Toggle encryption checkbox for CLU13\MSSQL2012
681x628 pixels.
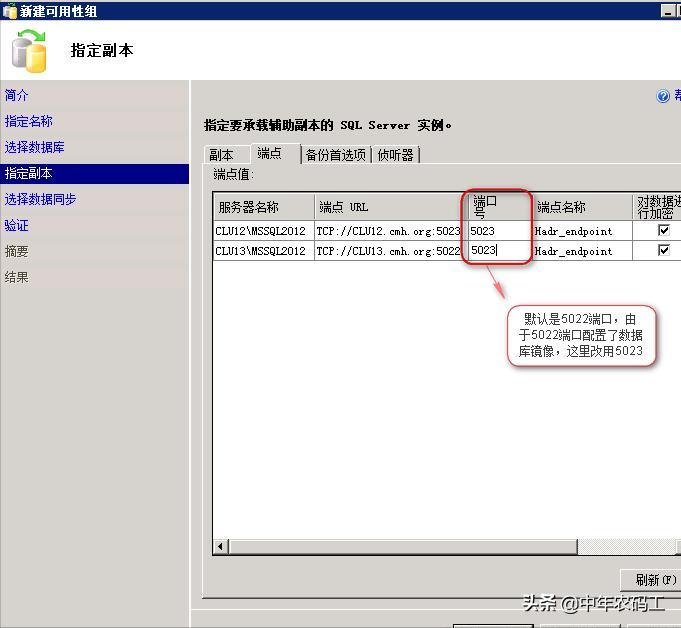(664, 250)
